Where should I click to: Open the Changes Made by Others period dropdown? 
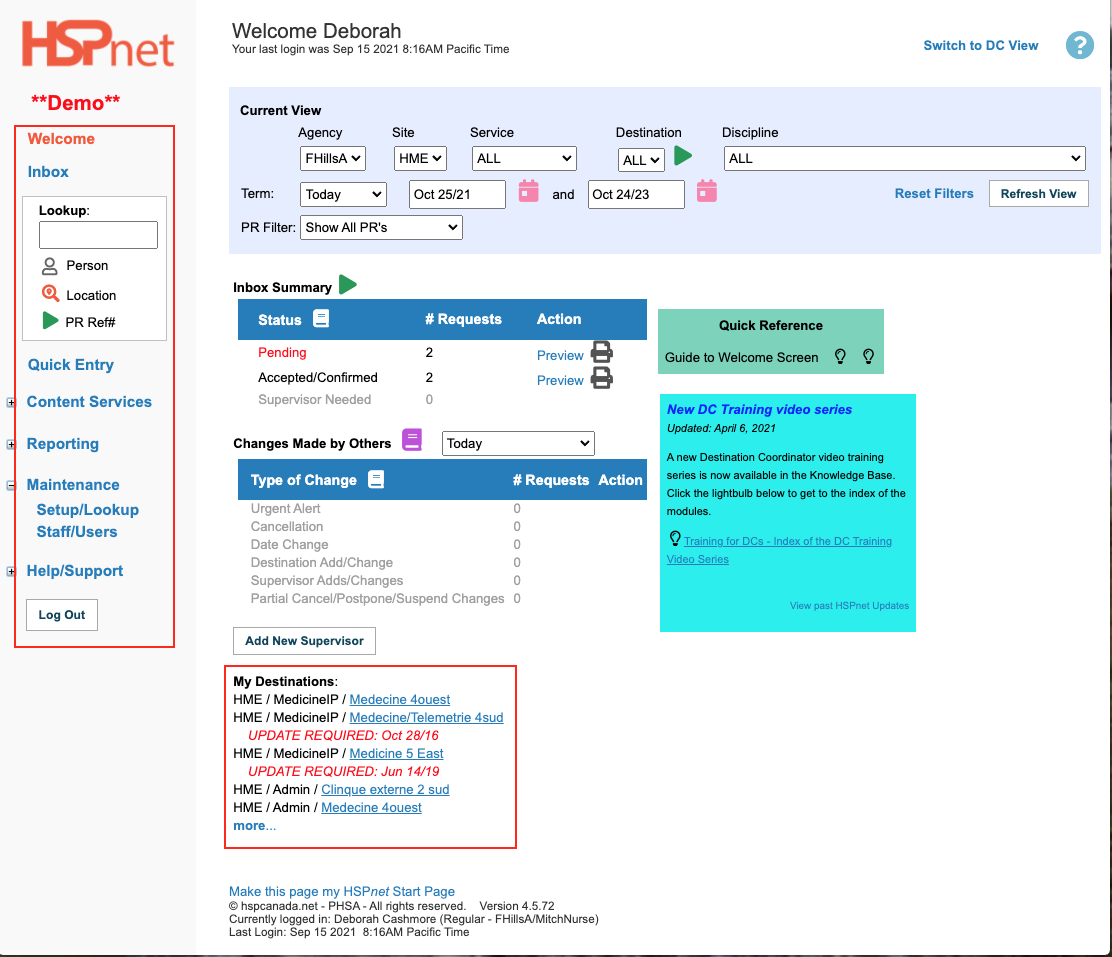518,443
